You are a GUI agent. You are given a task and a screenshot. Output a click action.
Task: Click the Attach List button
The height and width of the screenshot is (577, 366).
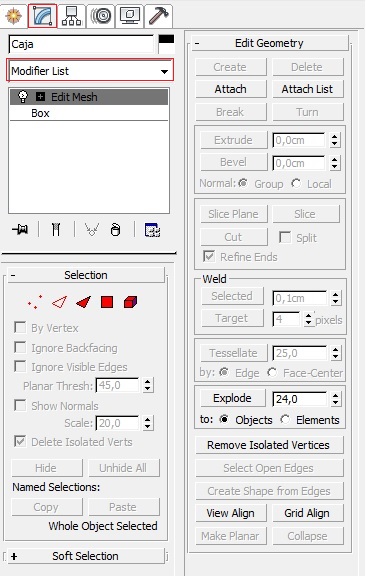(x=308, y=89)
